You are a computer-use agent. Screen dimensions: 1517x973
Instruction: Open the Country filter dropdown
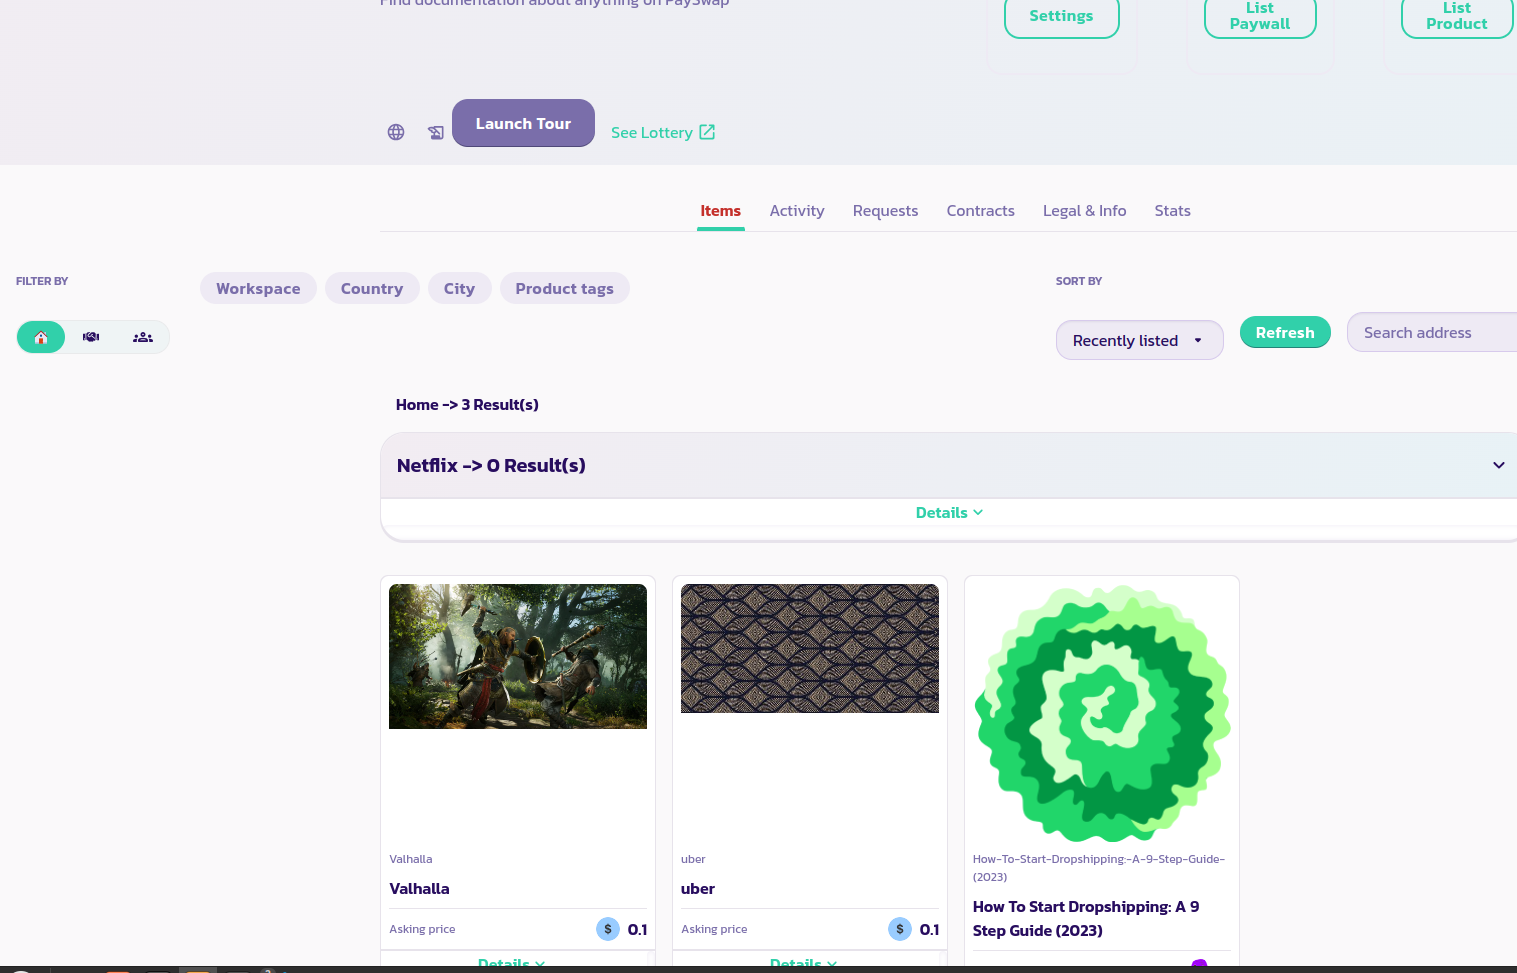pos(371,288)
